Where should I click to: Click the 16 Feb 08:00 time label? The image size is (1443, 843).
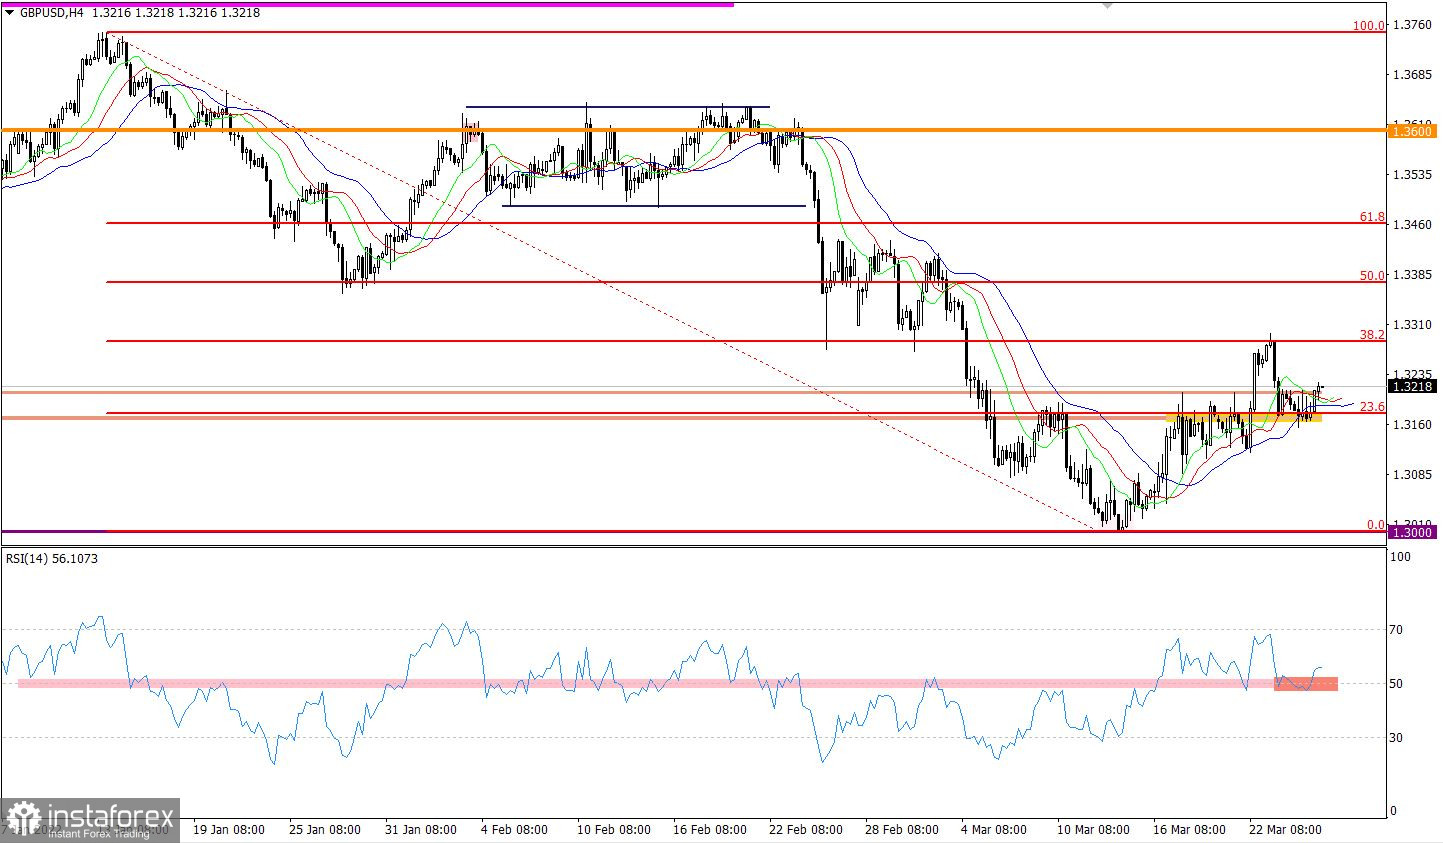click(710, 830)
